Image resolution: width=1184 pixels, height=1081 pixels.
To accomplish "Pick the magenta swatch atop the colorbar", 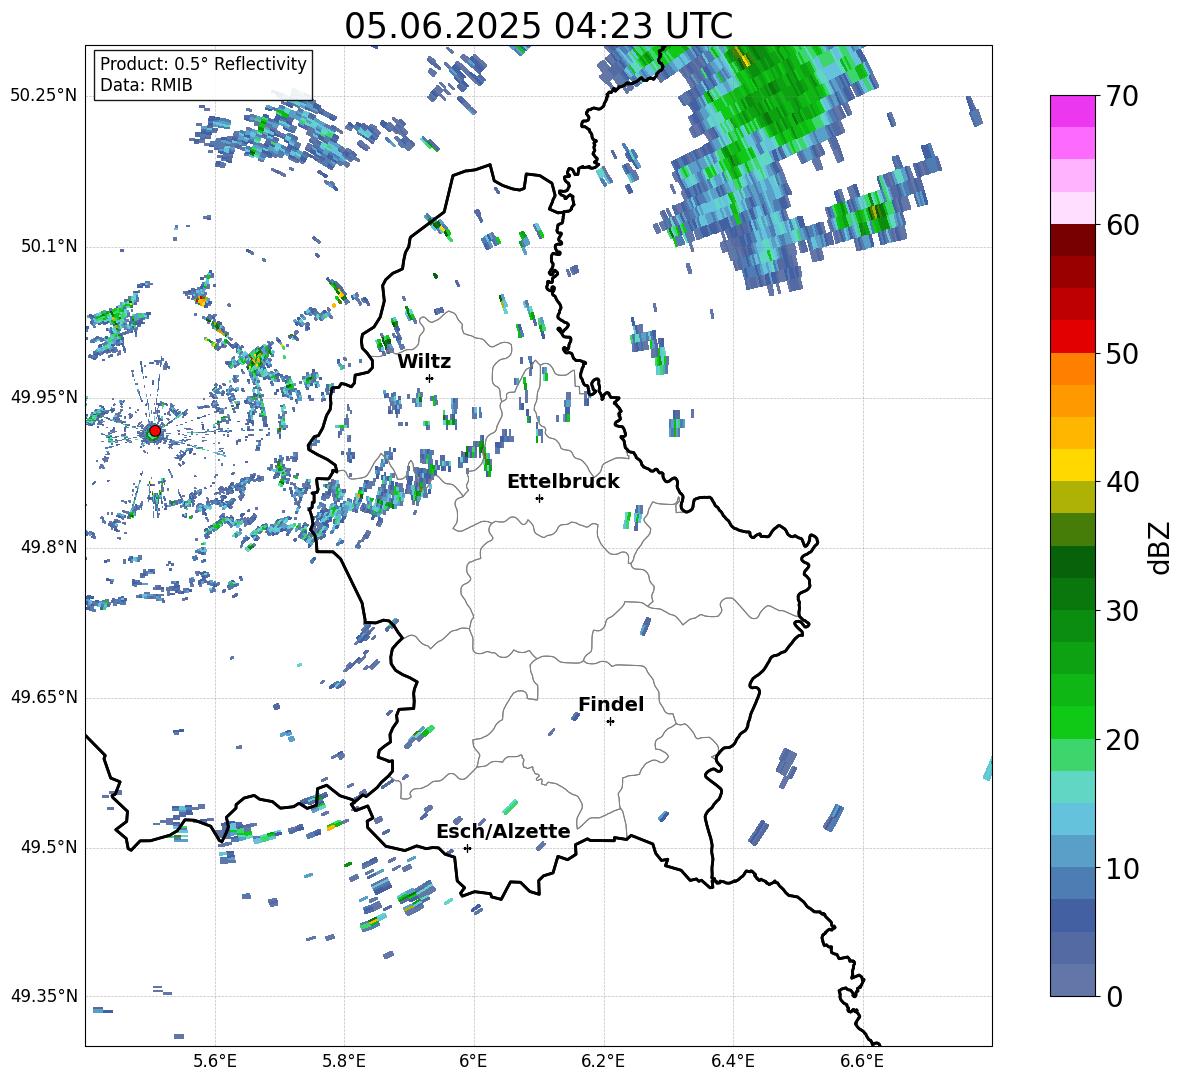I will click(1072, 111).
